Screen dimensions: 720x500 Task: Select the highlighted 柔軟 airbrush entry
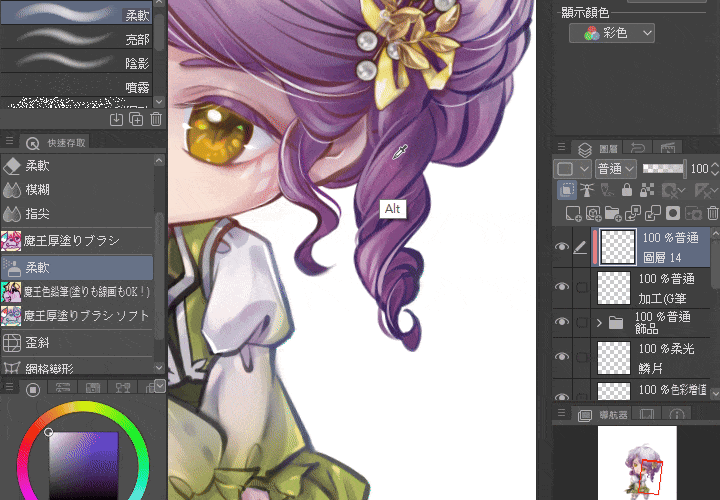point(77,268)
